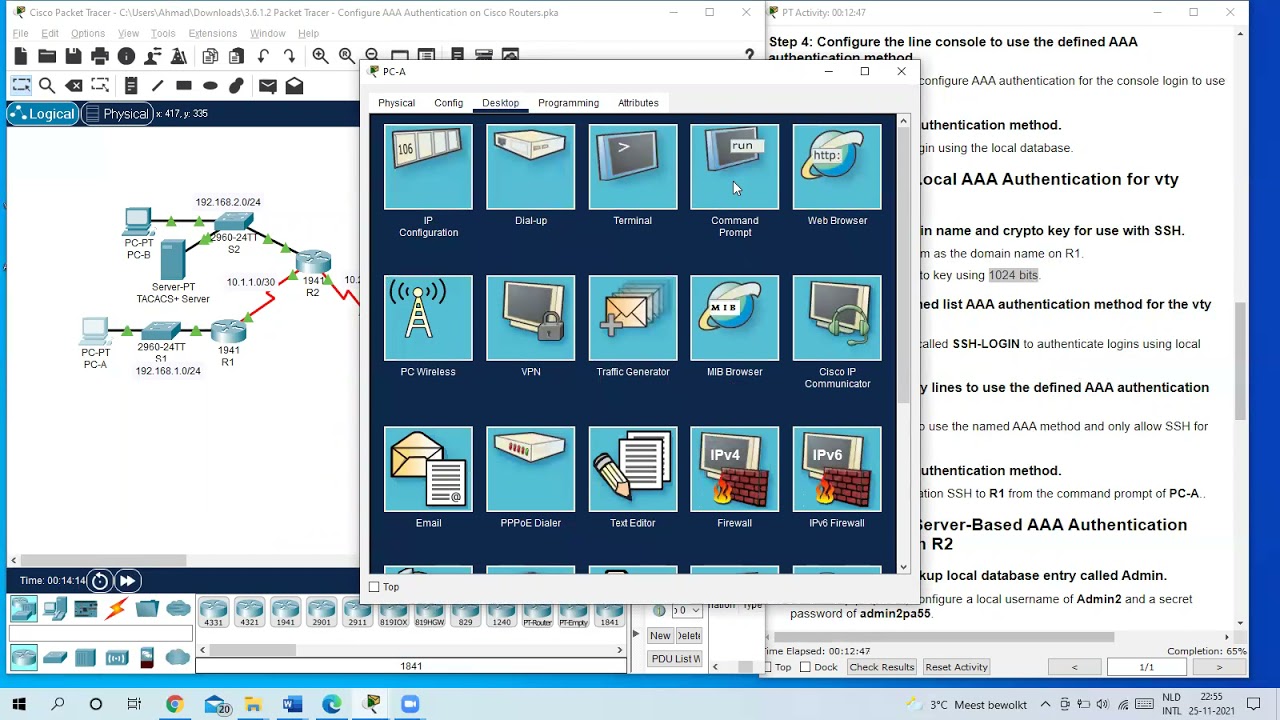Open Google Chrome from the taskbar
Image resolution: width=1280 pixels, height=720 pixels.
coord(175,704)
